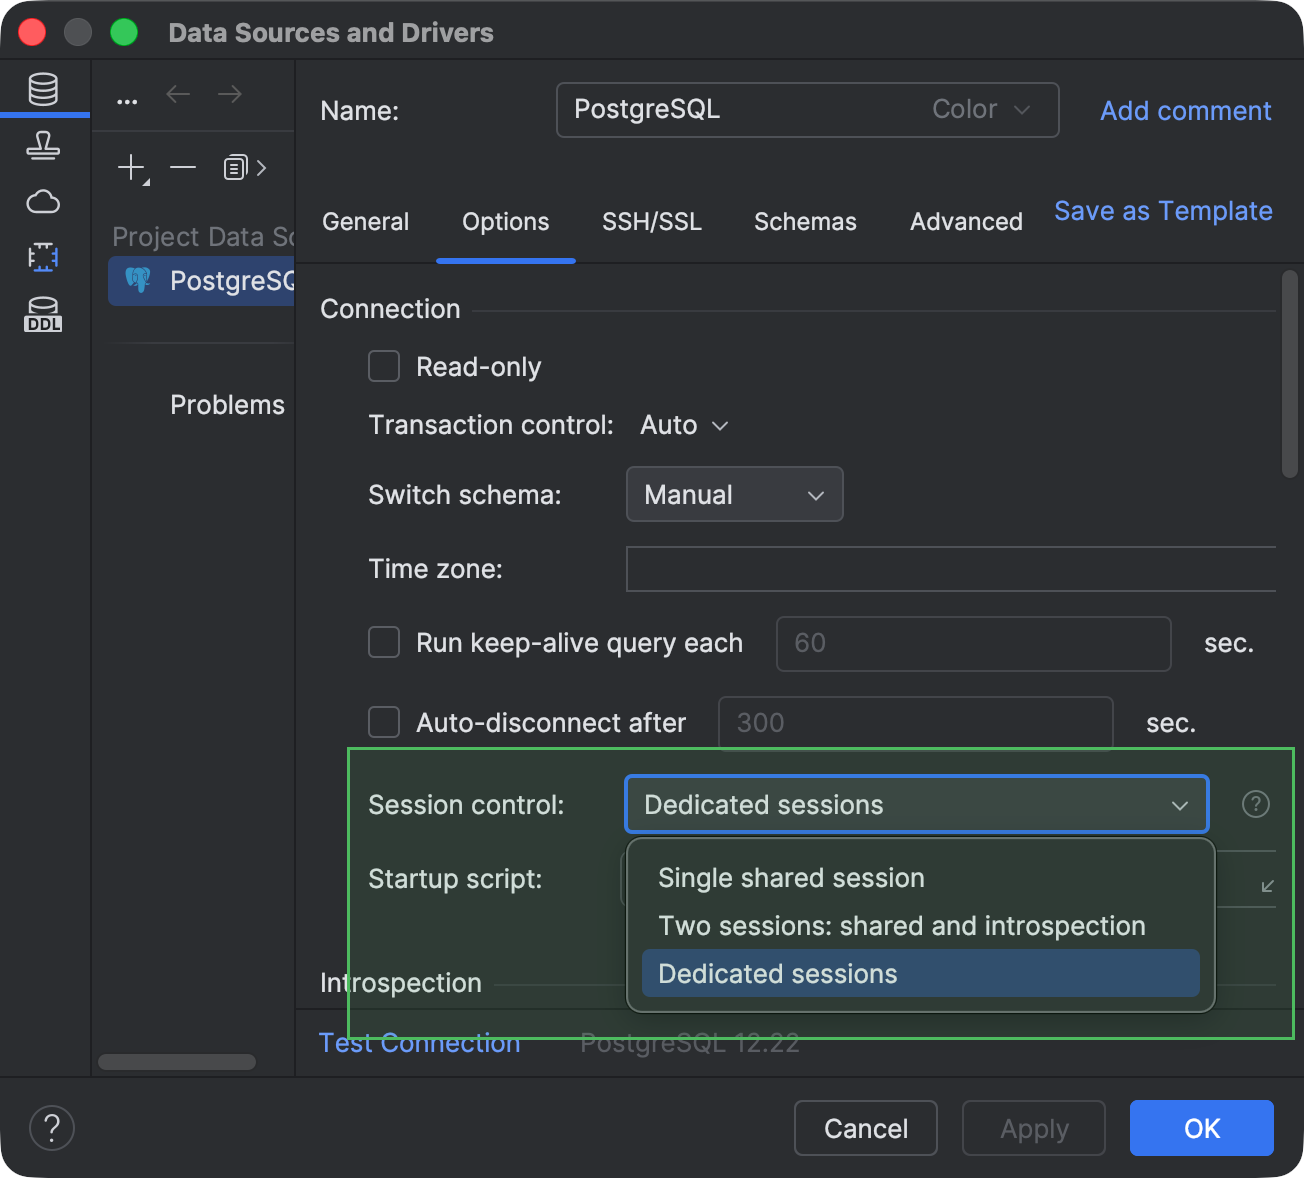Switch to the Options tab
The width and height of the screenshot is (1304, 1178).
[506, 222]
